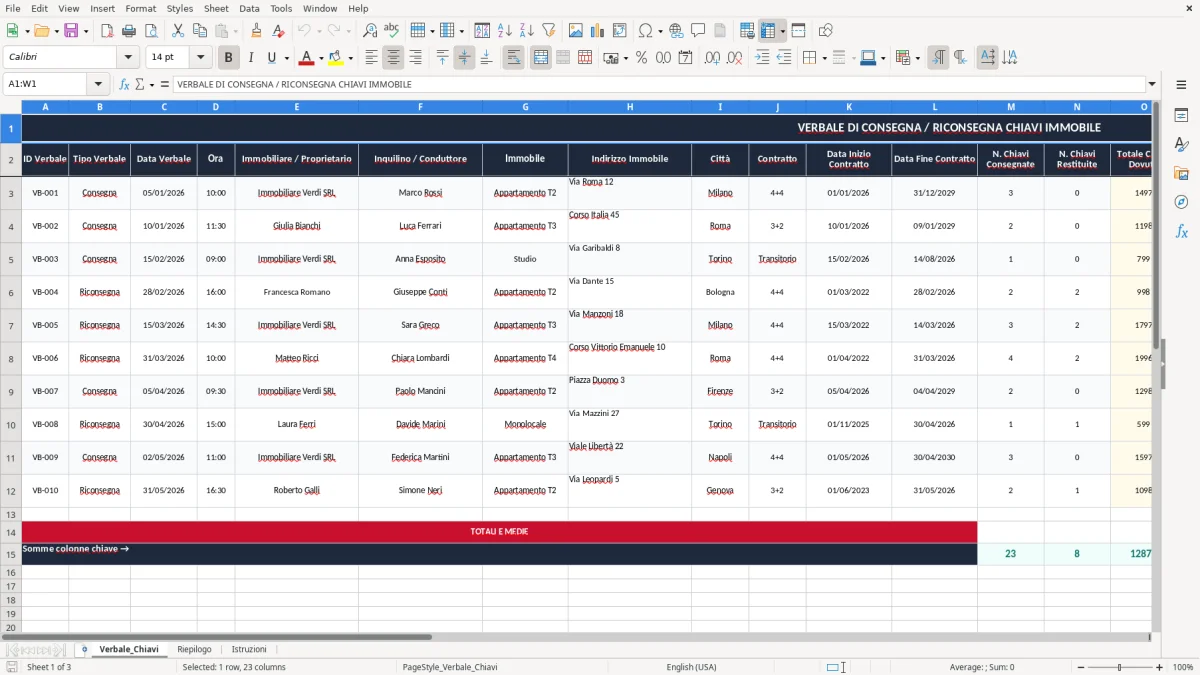This screenshot has width=1200, height=675.
Task: Click the Formula equals button
Action: [x=164, y=85]
